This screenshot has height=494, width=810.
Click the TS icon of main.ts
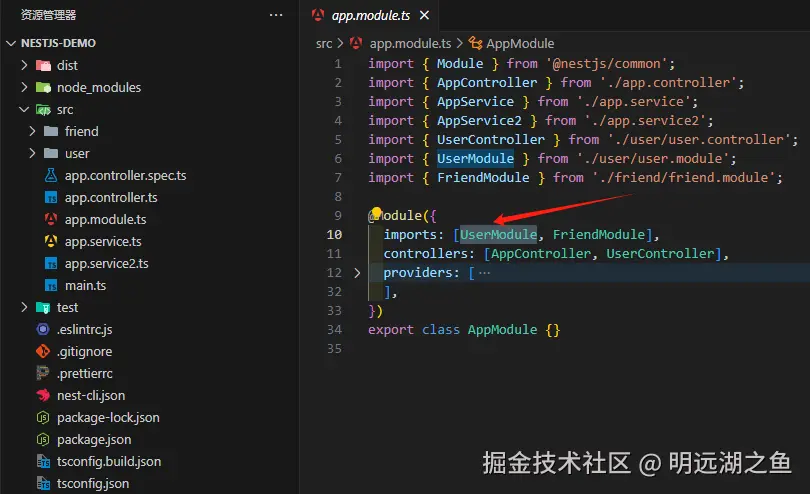point(51,285)
